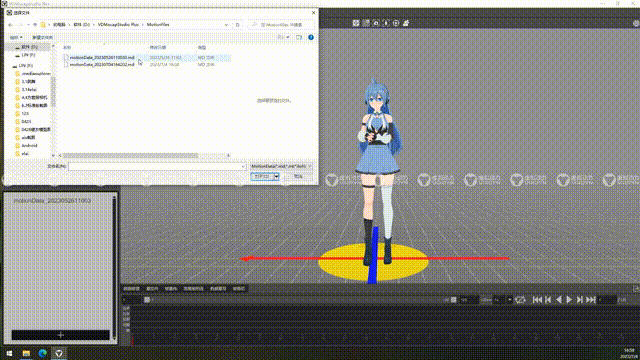Click the change view icon in file dialog
This screenshot has width=640, height=360.
tap(280, 38)
